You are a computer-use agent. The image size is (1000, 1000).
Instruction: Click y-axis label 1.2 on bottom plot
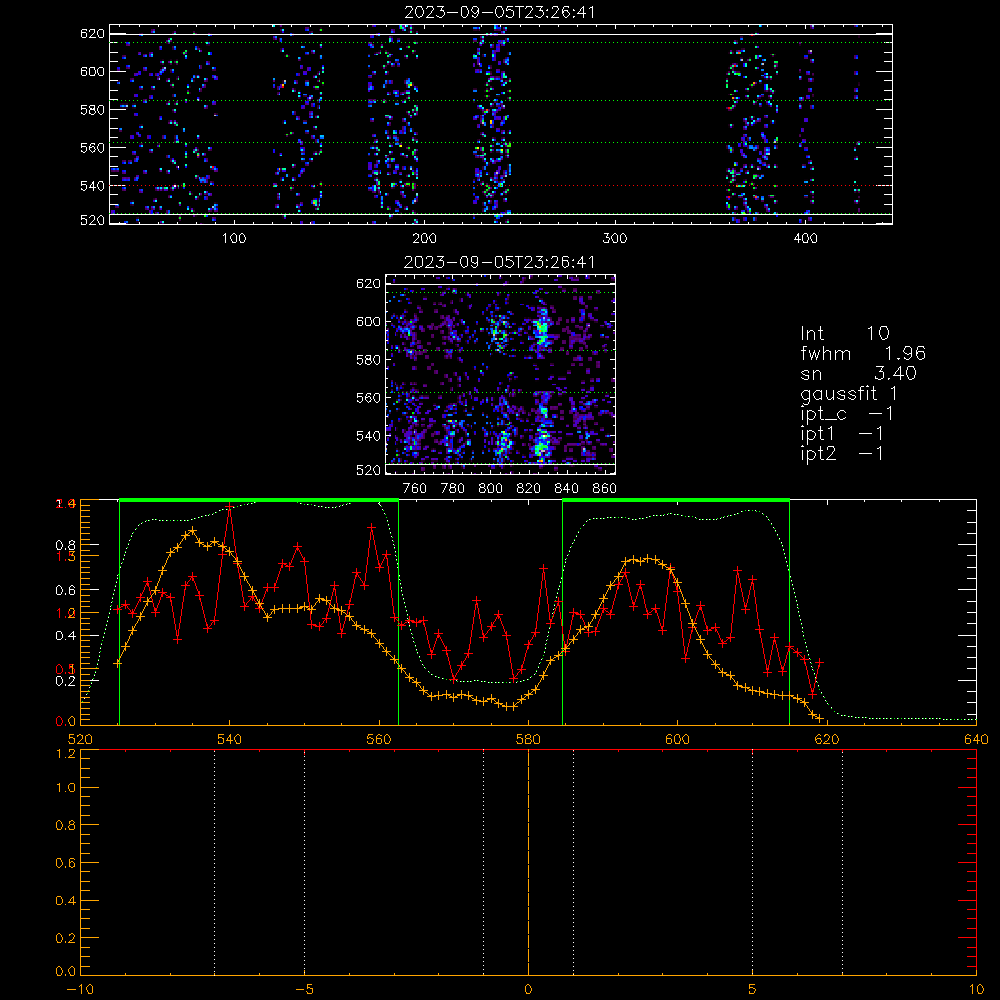pos(66,753)
